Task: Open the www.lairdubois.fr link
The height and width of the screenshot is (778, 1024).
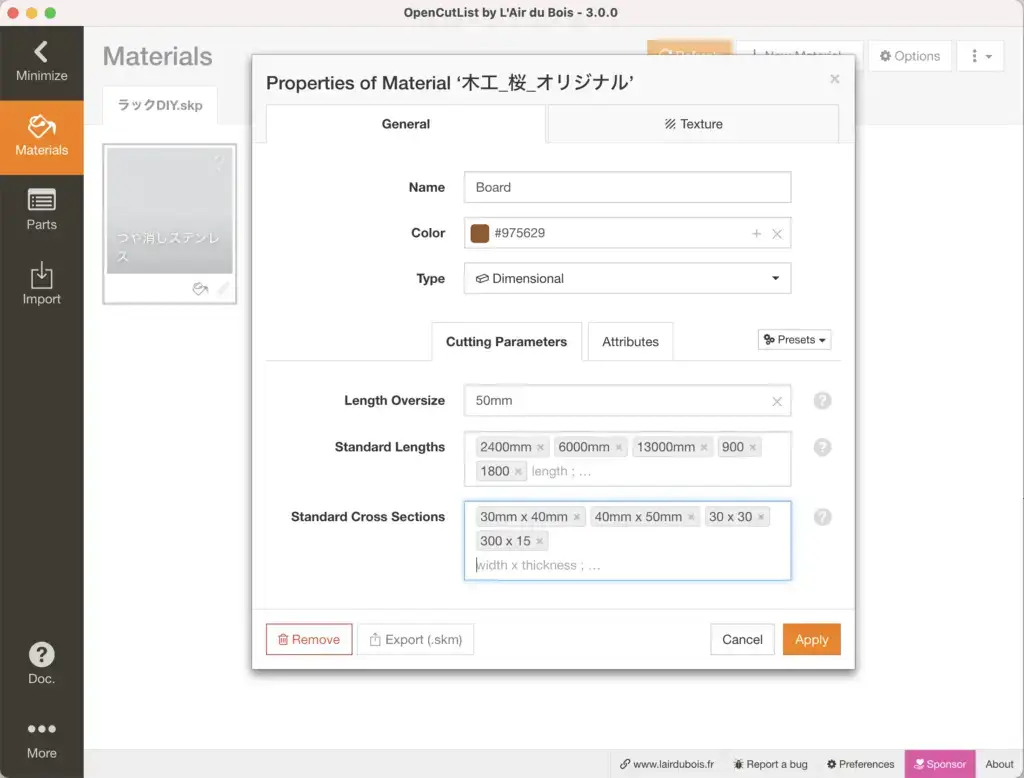Action: tap(667, 764)
